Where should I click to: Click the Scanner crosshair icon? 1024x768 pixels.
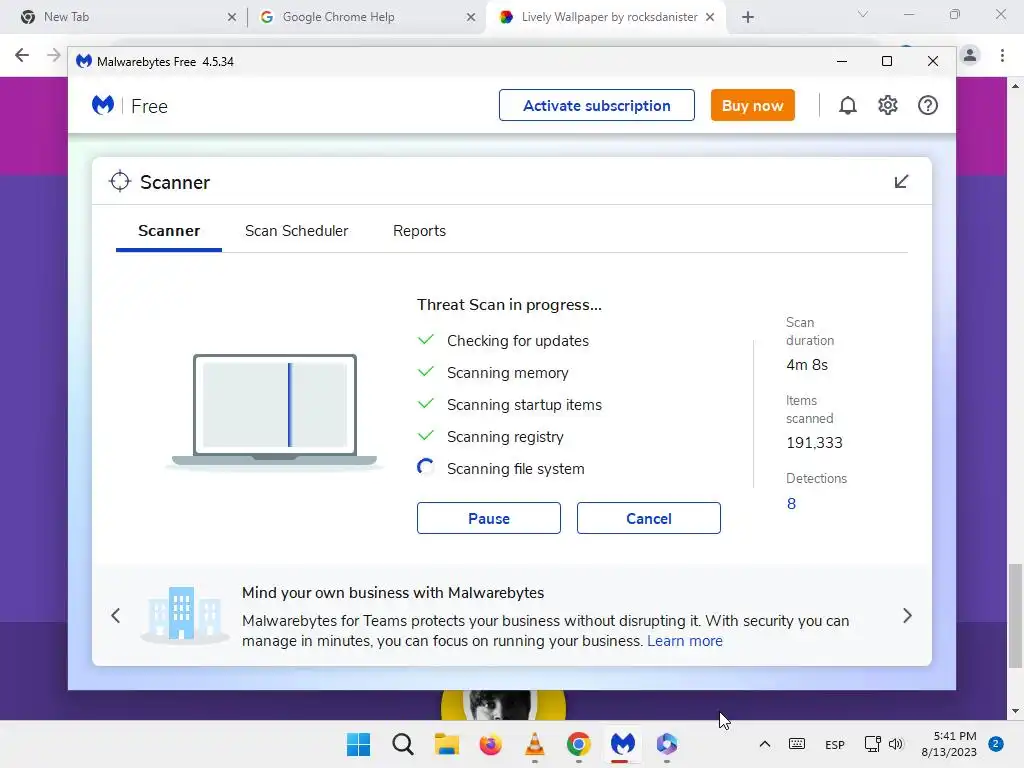pyautogui.click(x=120, y=182)
